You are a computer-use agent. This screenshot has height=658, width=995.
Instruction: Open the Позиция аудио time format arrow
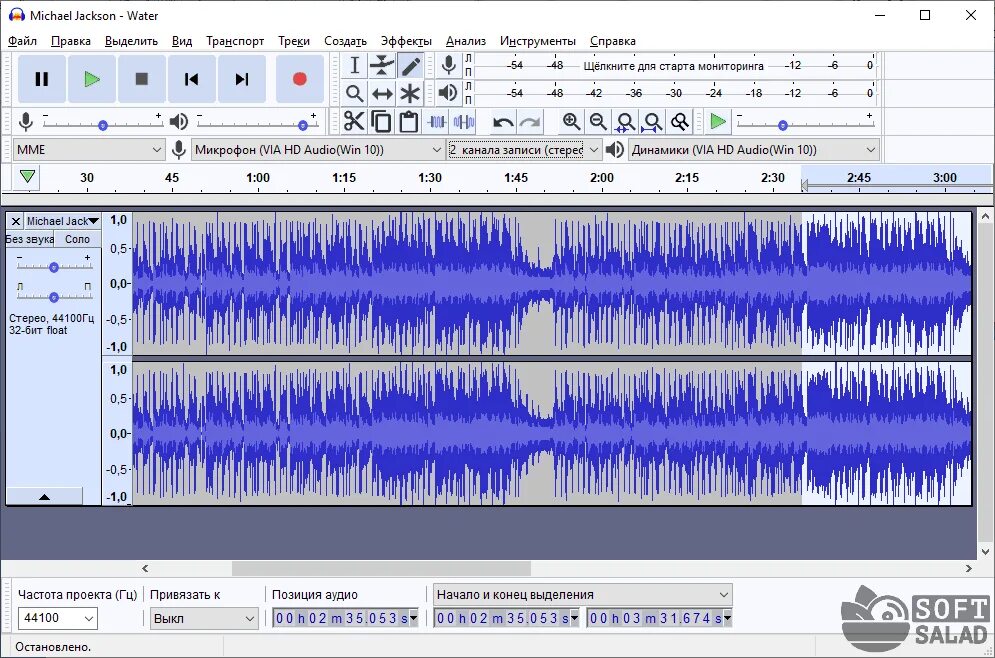coord(414,617)
